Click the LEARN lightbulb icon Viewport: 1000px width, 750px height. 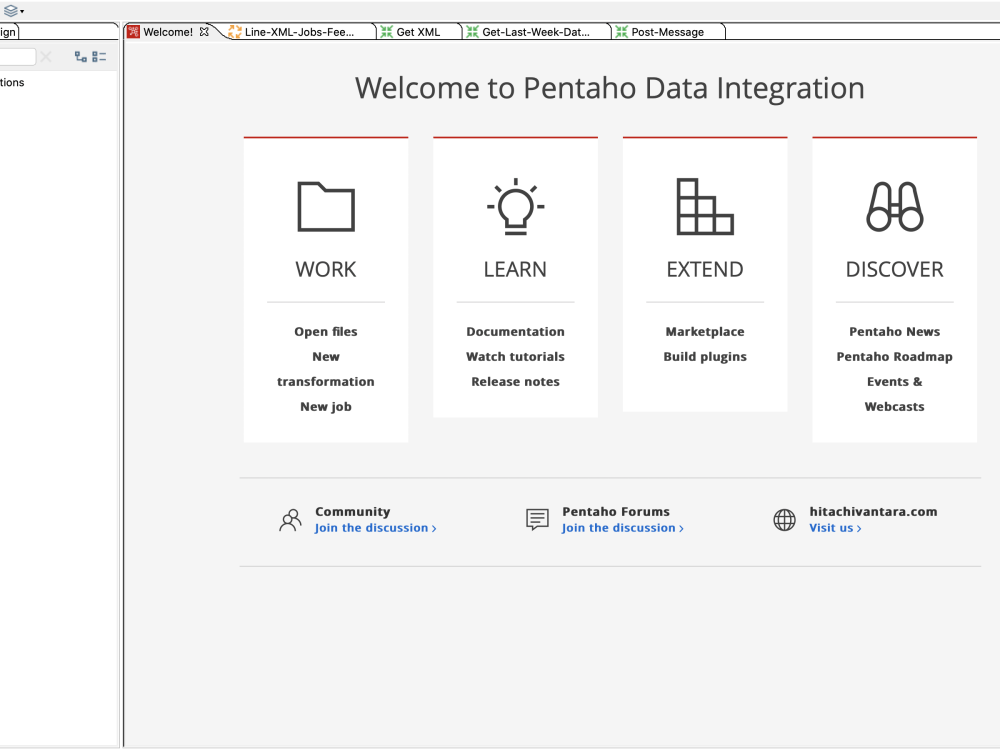515,207
